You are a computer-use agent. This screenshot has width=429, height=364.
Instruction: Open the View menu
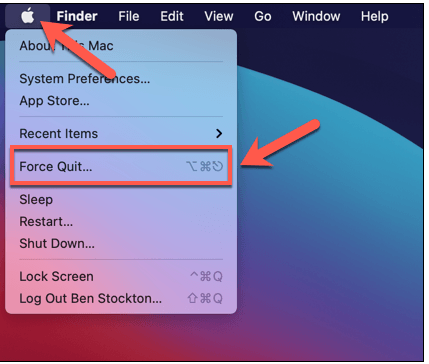(x=219, y=16)
